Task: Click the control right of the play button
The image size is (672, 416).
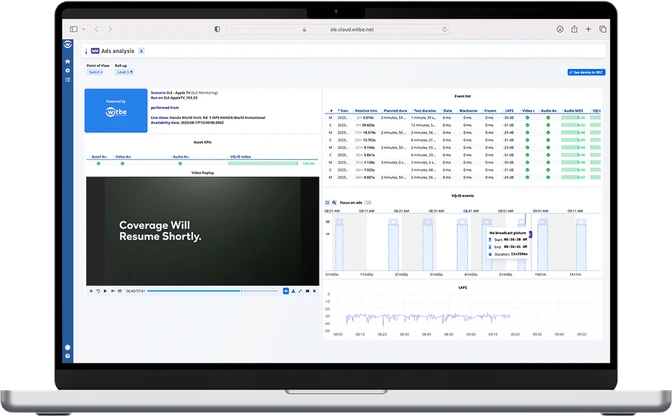Action: 113,291
